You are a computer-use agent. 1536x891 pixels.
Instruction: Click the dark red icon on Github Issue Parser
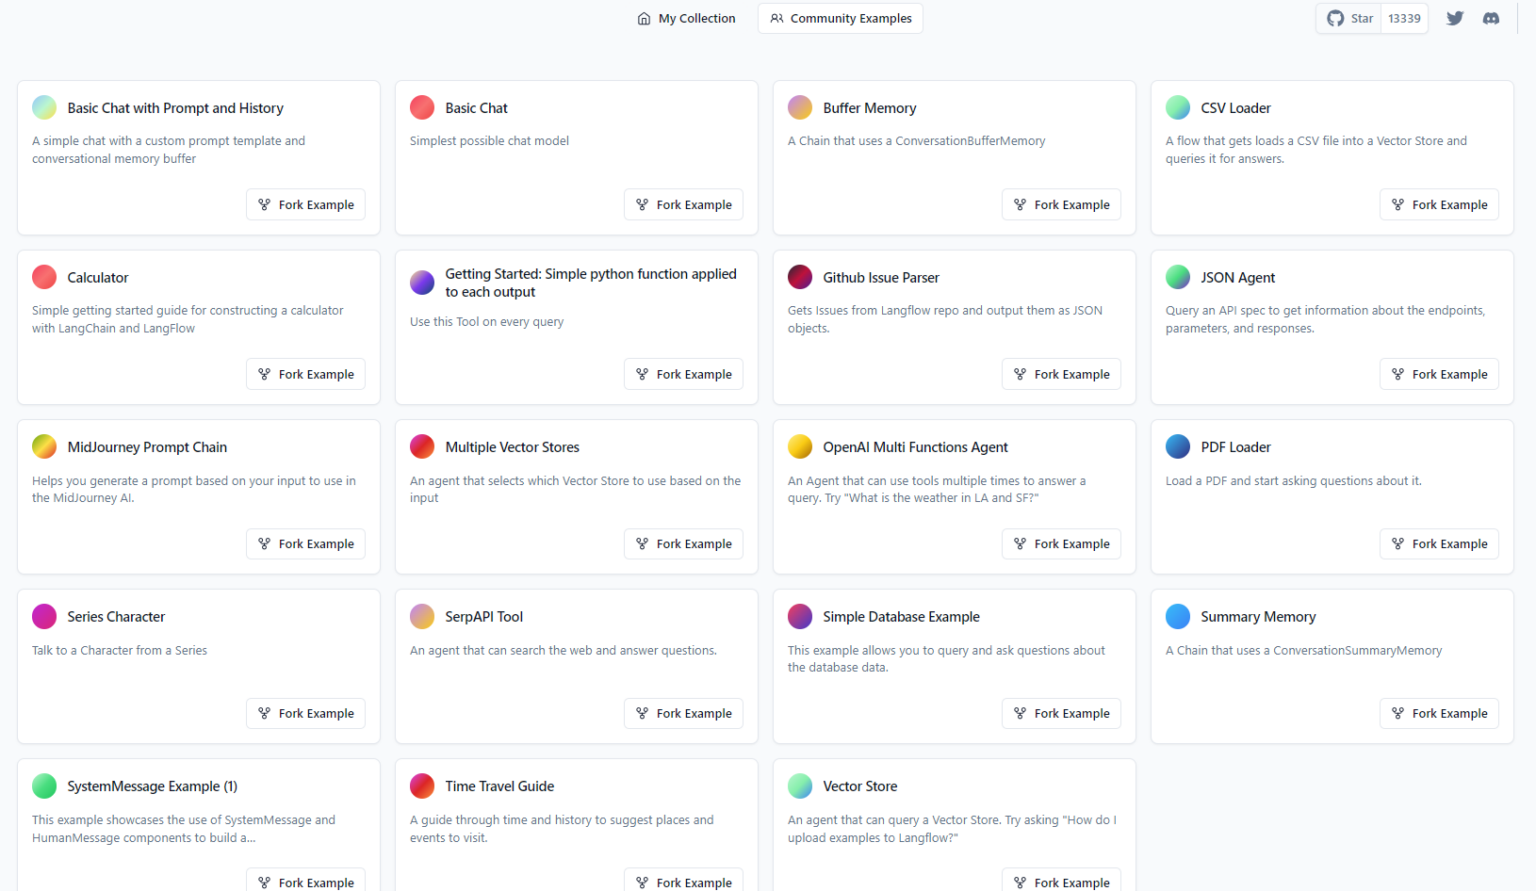pos(800,277)
